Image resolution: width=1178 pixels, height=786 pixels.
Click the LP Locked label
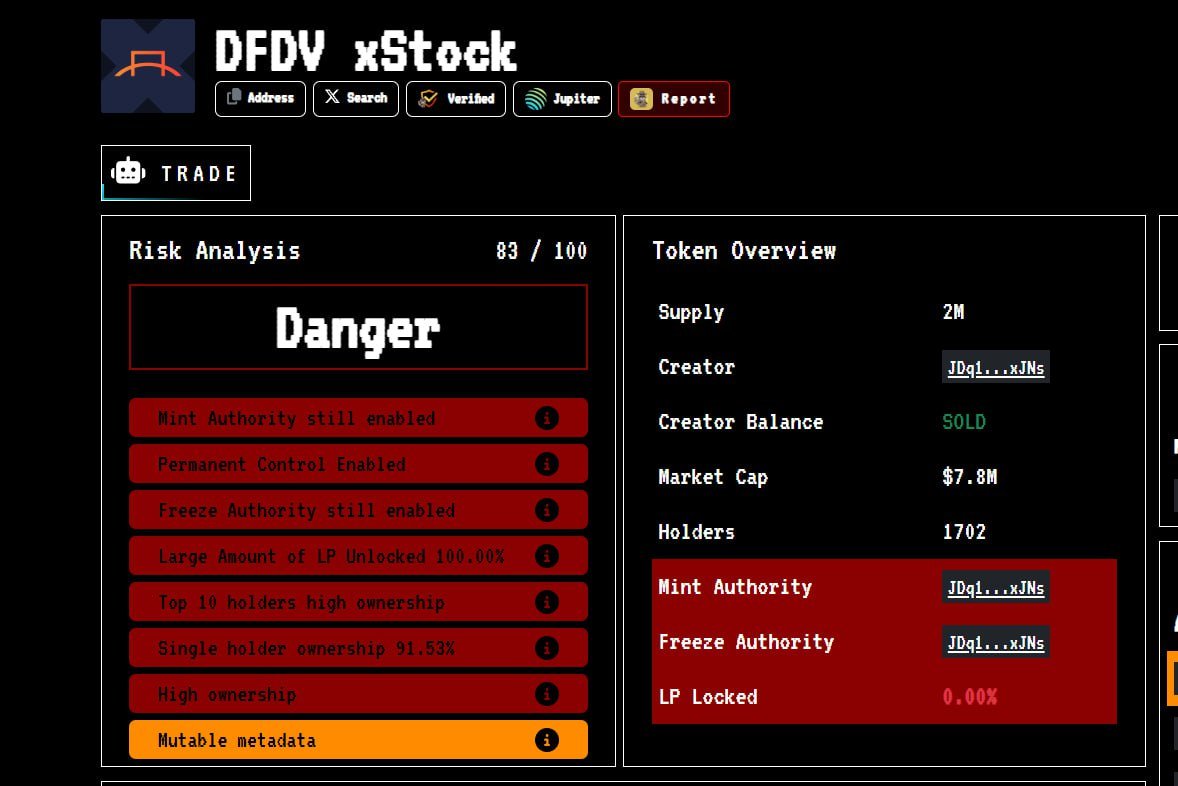click(708, 697)
